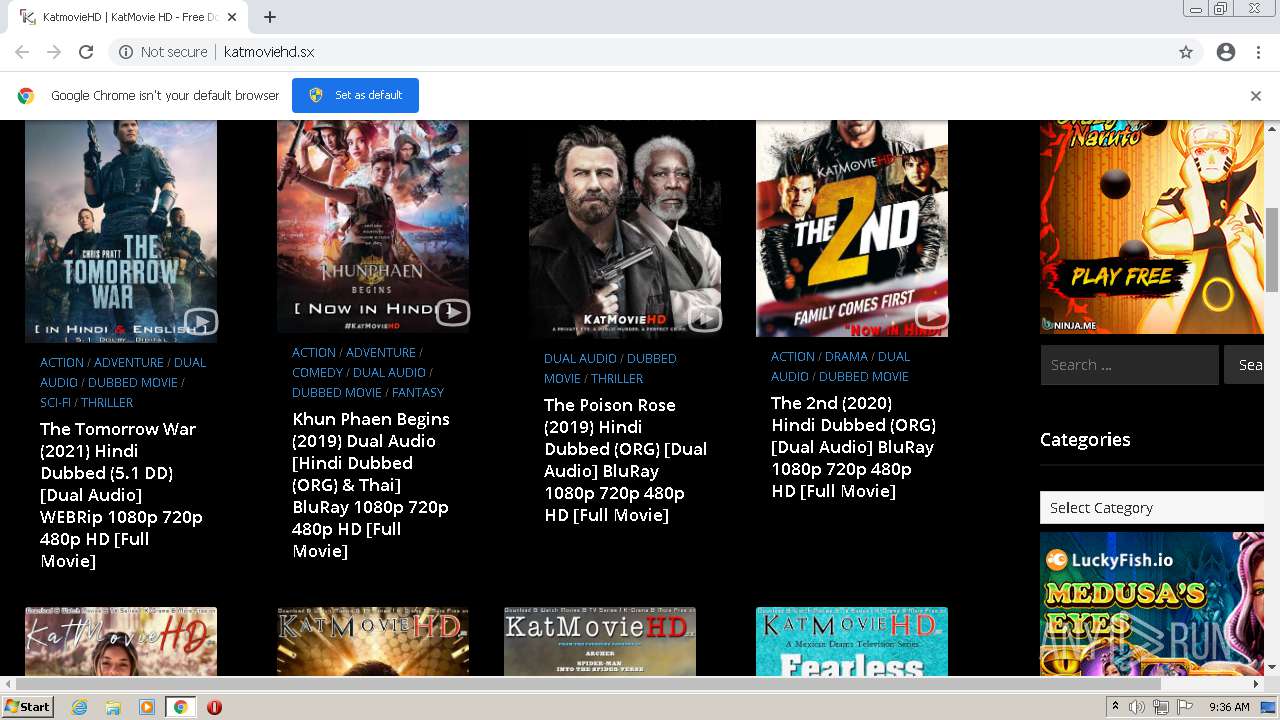Viewport: 1280px width, 720px height.
Task: Close the KatmovieHD browser tab
Action: (232, 17)
